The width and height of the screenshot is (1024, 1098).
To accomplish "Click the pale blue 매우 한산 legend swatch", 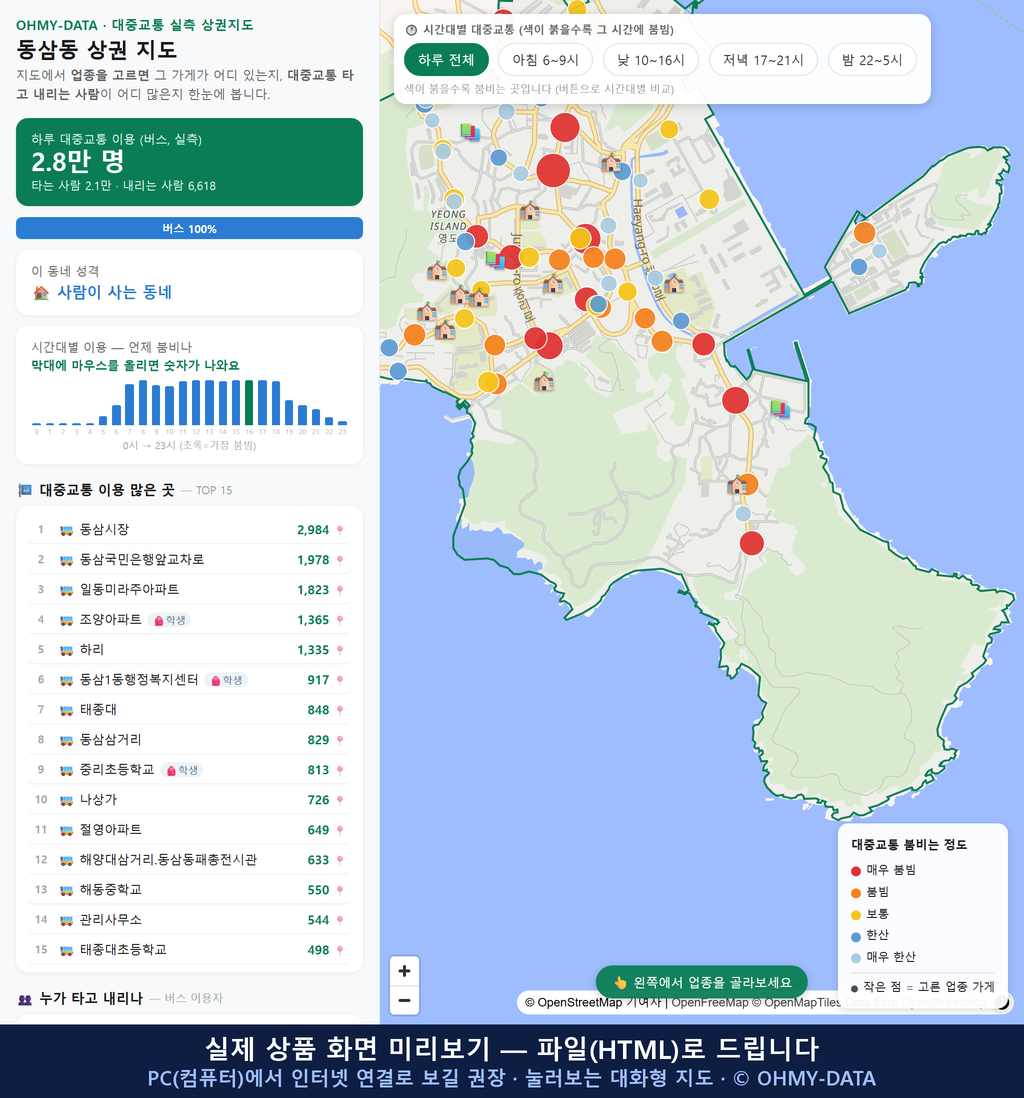I will (x=855, y=958).
